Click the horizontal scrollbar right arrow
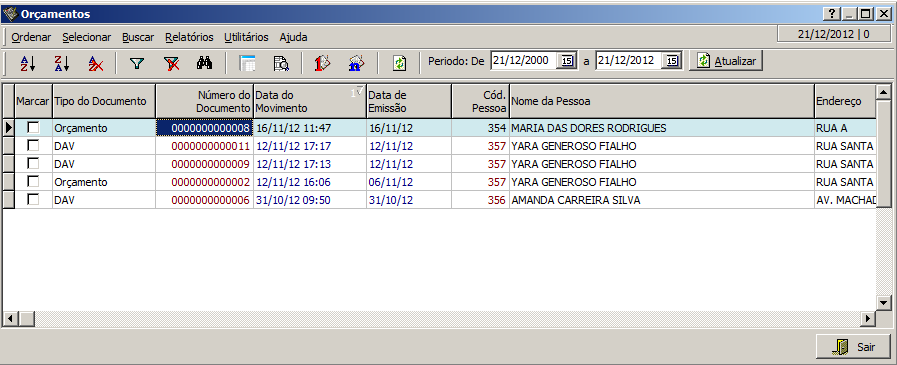Screen dimensions: 897x365 [868, 319]
